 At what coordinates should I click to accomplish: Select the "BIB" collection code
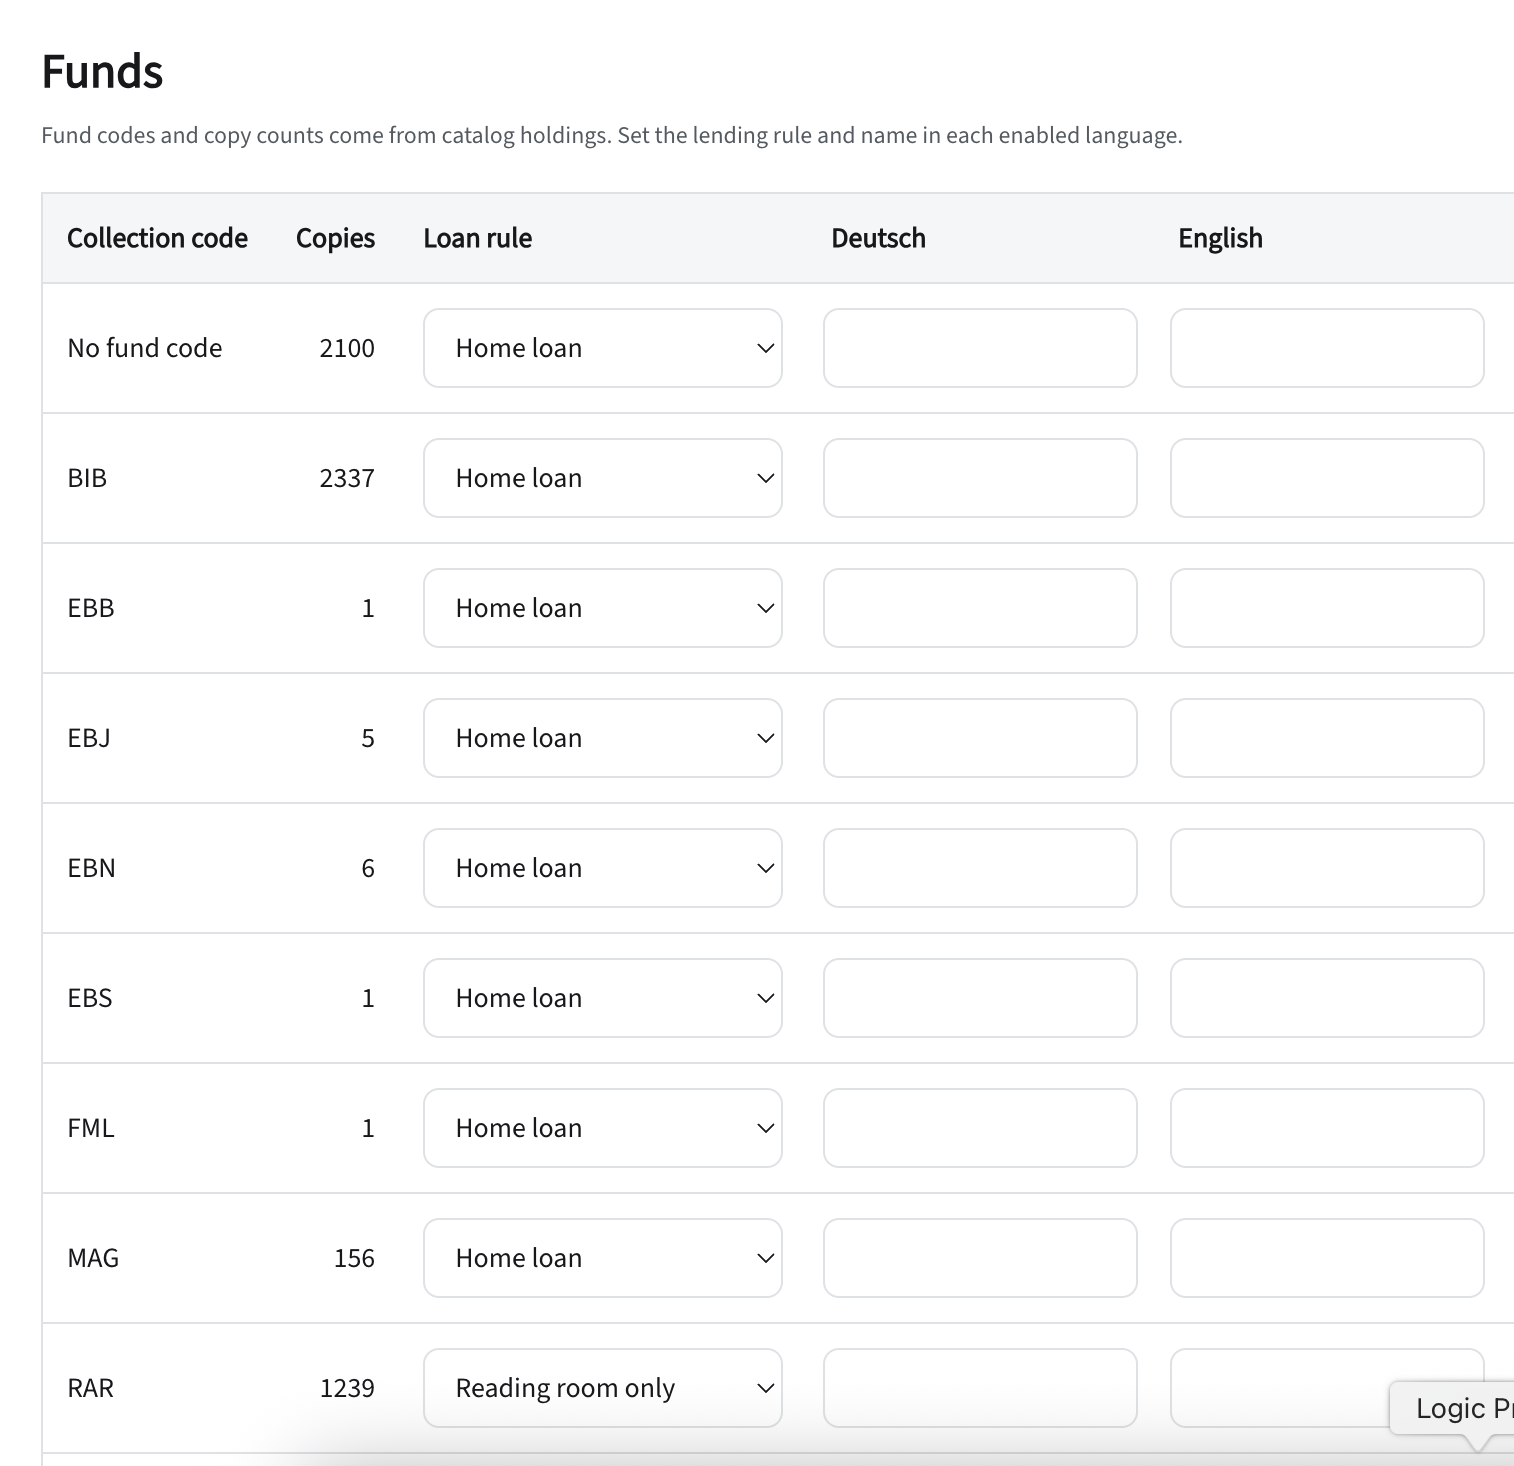click(x=87, y=478)
